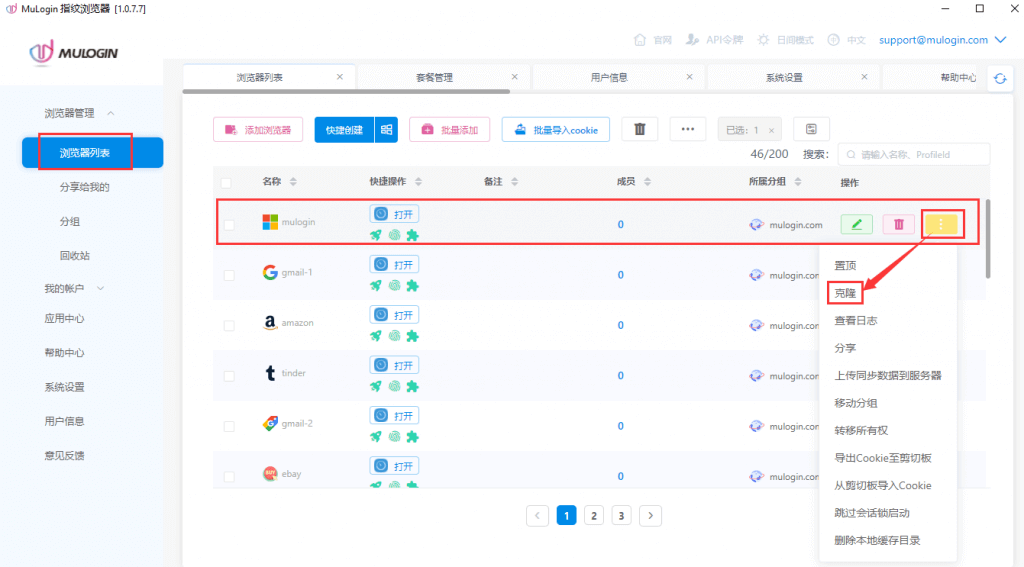Click the pink delete icon in mulogin row

898,224
